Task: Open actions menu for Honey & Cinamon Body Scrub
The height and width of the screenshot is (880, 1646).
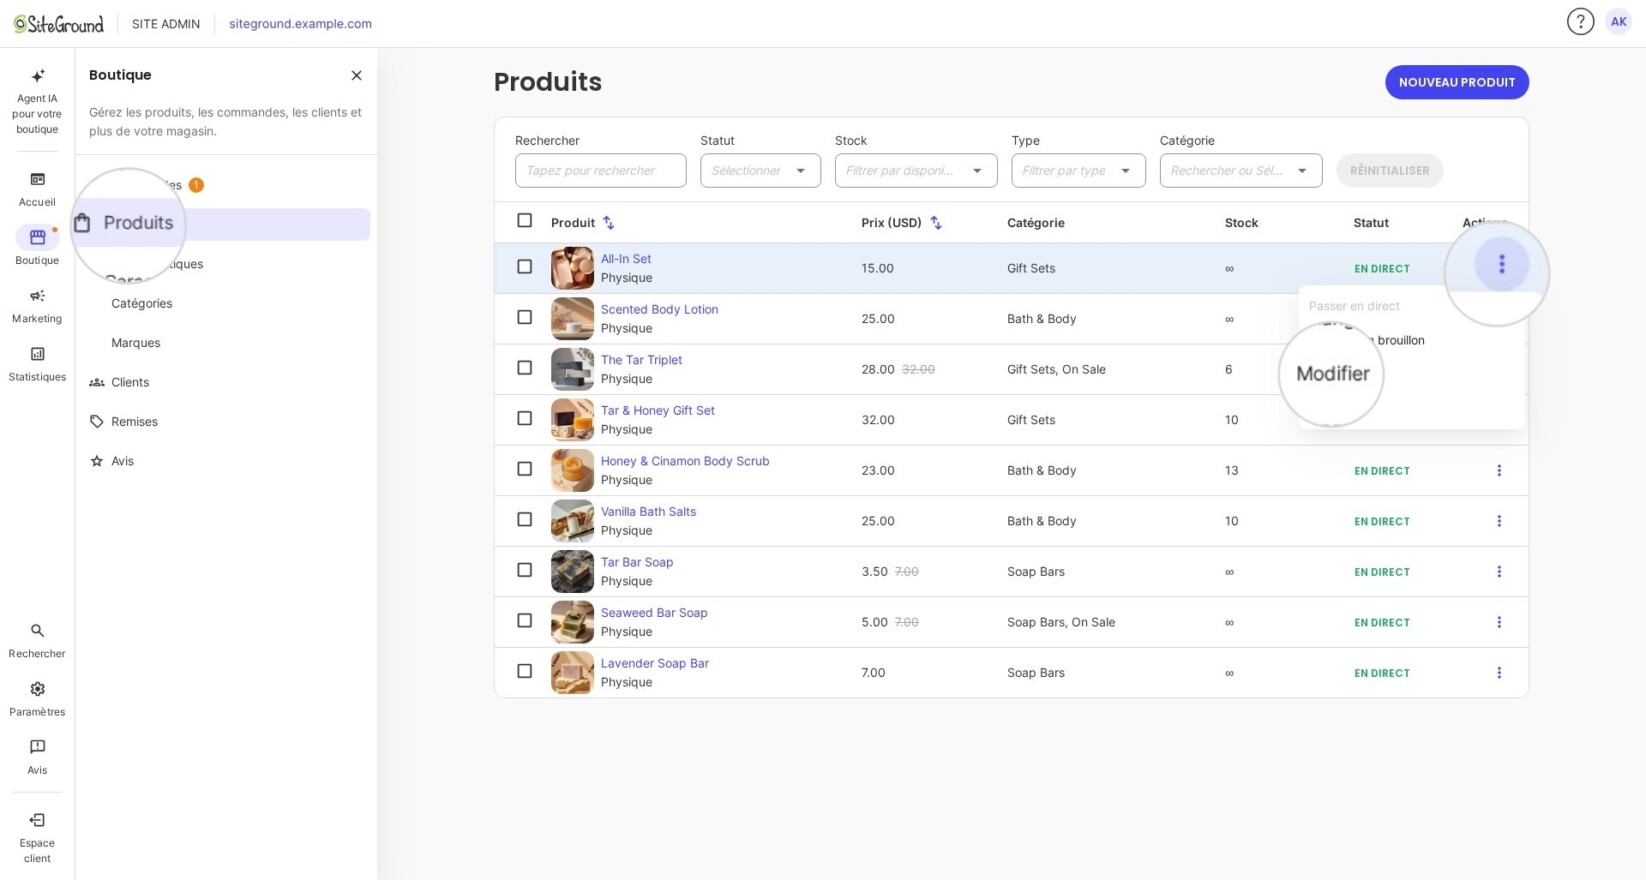Action: [1499, 471]
